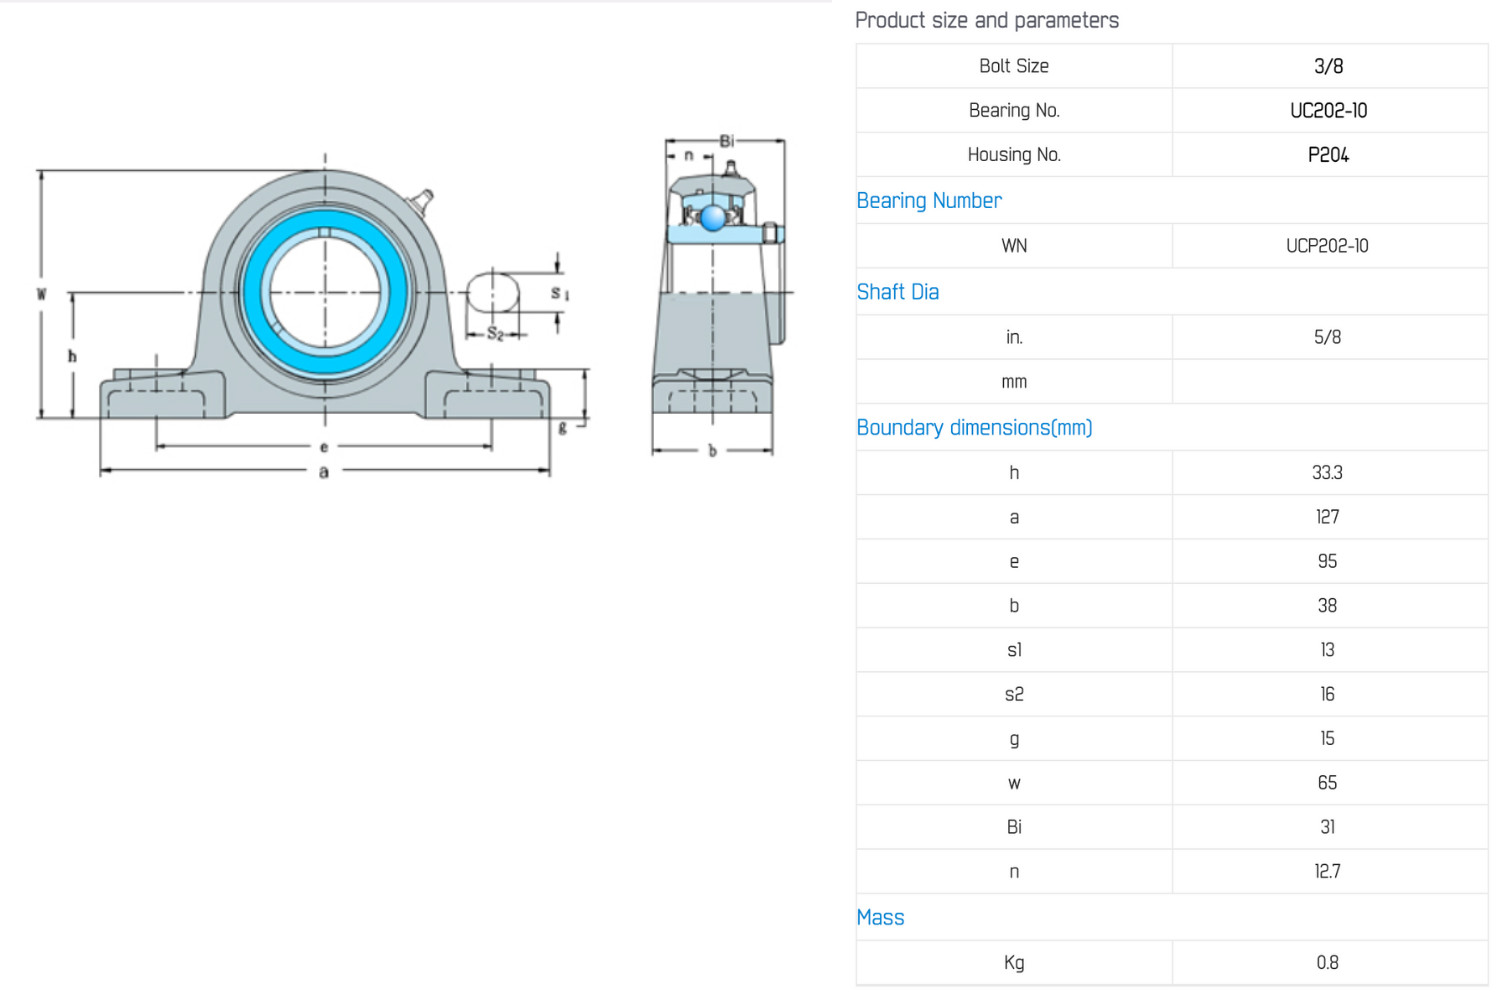Click the Kg mass value 0.8
This screenshot has width=1500, height=1000.
click(1327, 962)
